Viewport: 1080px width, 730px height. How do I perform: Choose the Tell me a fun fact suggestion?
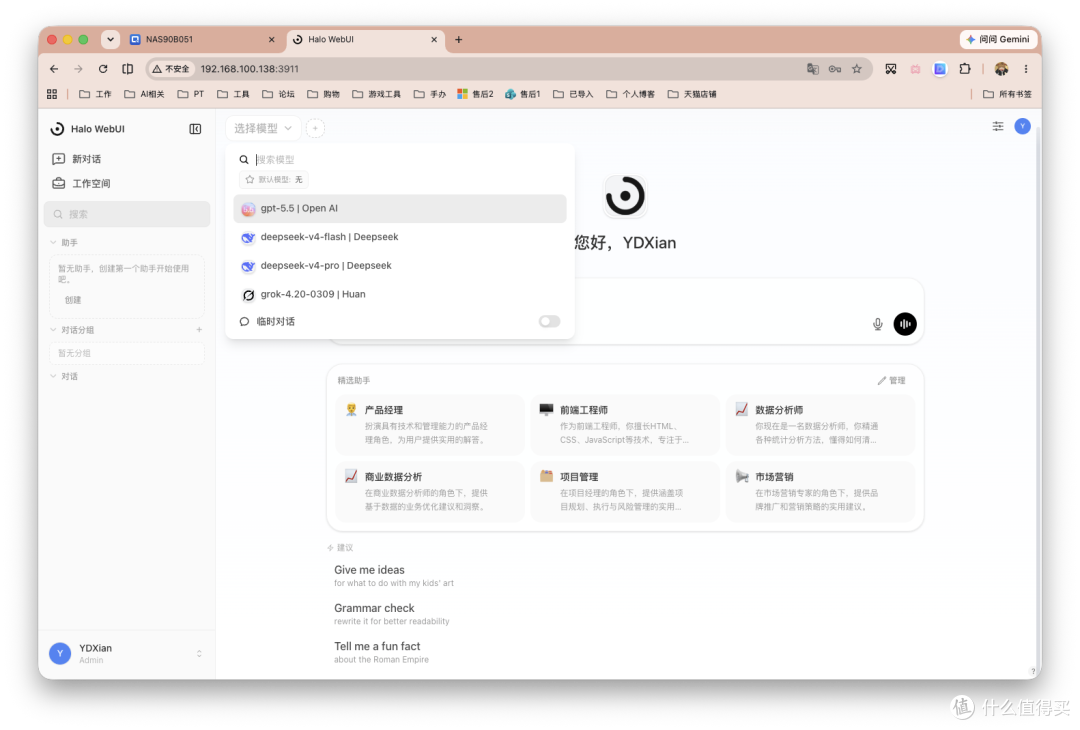coord(381,652)
